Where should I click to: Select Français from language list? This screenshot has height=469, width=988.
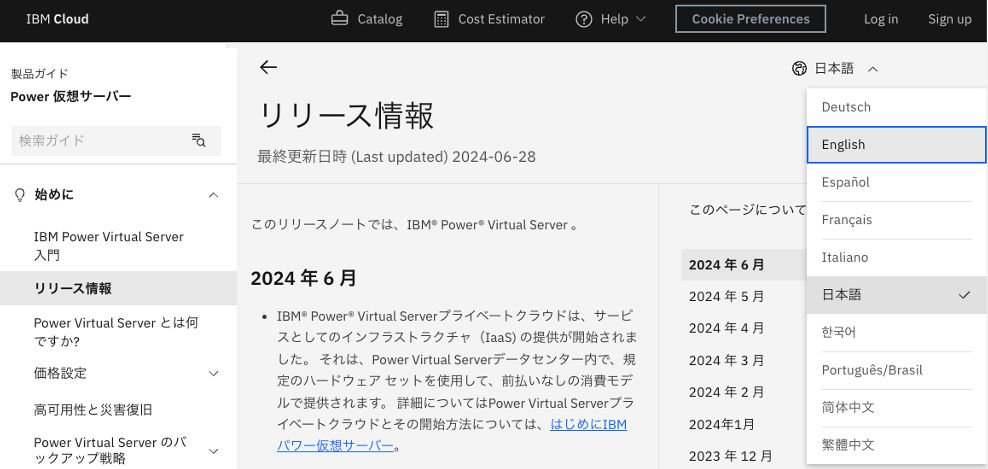[x=897, y=219]
